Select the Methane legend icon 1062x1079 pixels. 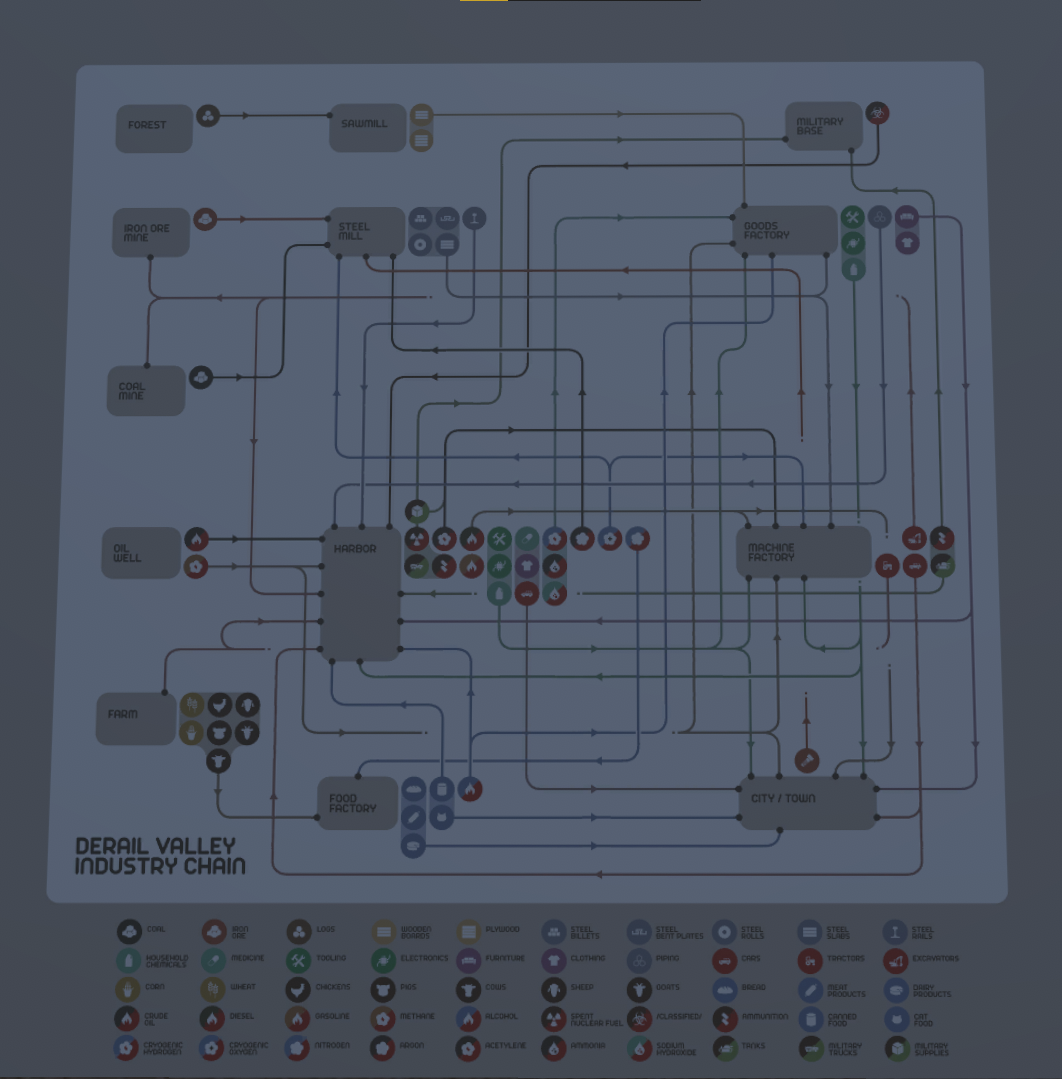pyautogui.click(x=383, y=1018)
